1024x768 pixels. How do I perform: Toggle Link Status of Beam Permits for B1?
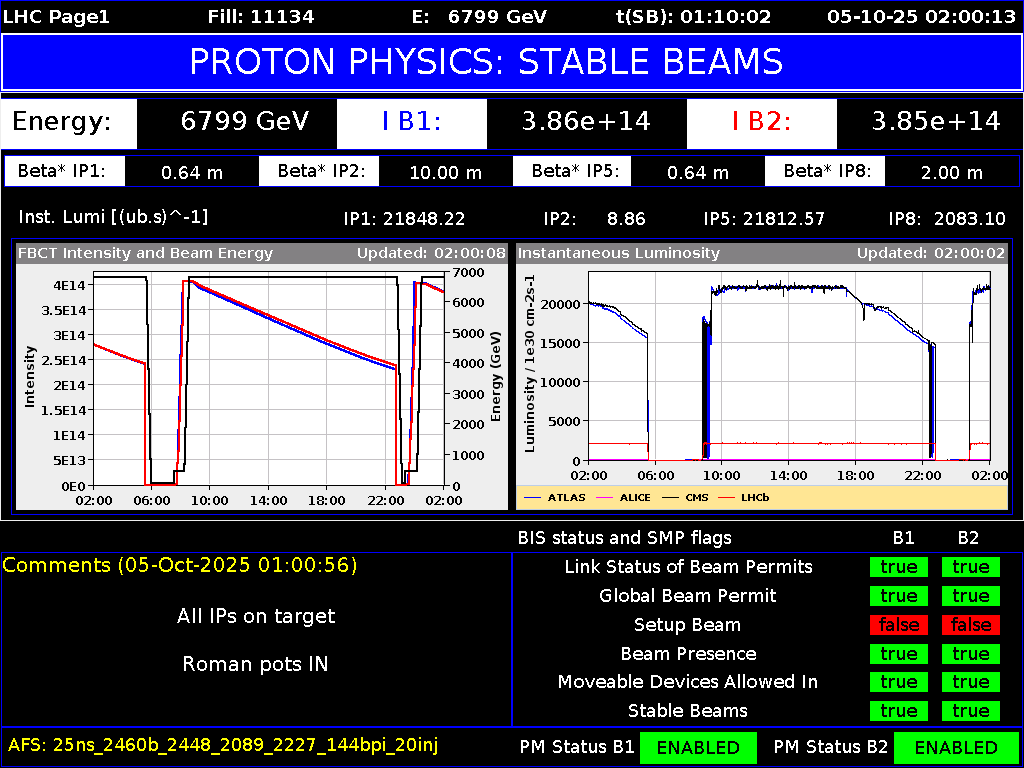click(898, 567)
